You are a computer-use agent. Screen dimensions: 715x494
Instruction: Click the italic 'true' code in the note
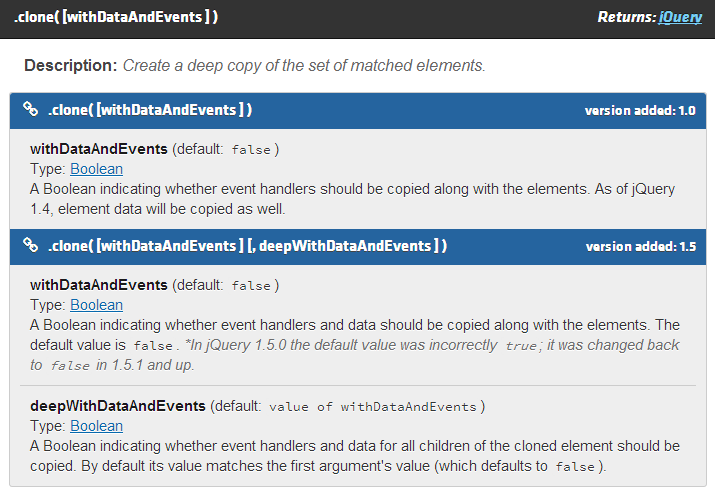point(520,346)
